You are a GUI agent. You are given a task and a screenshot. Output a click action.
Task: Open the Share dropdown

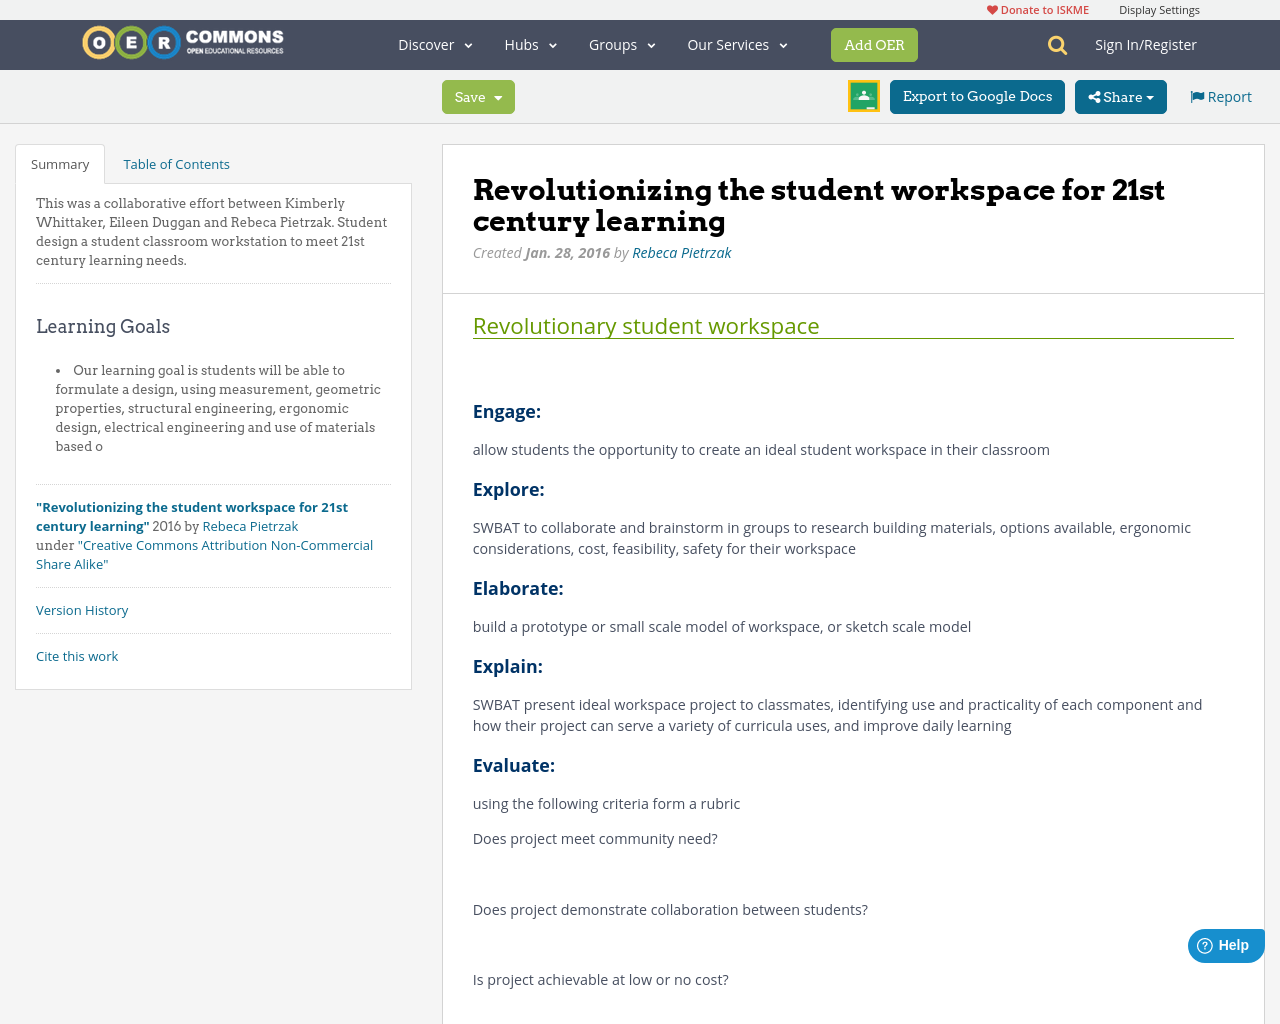(x=1120, y=97)
